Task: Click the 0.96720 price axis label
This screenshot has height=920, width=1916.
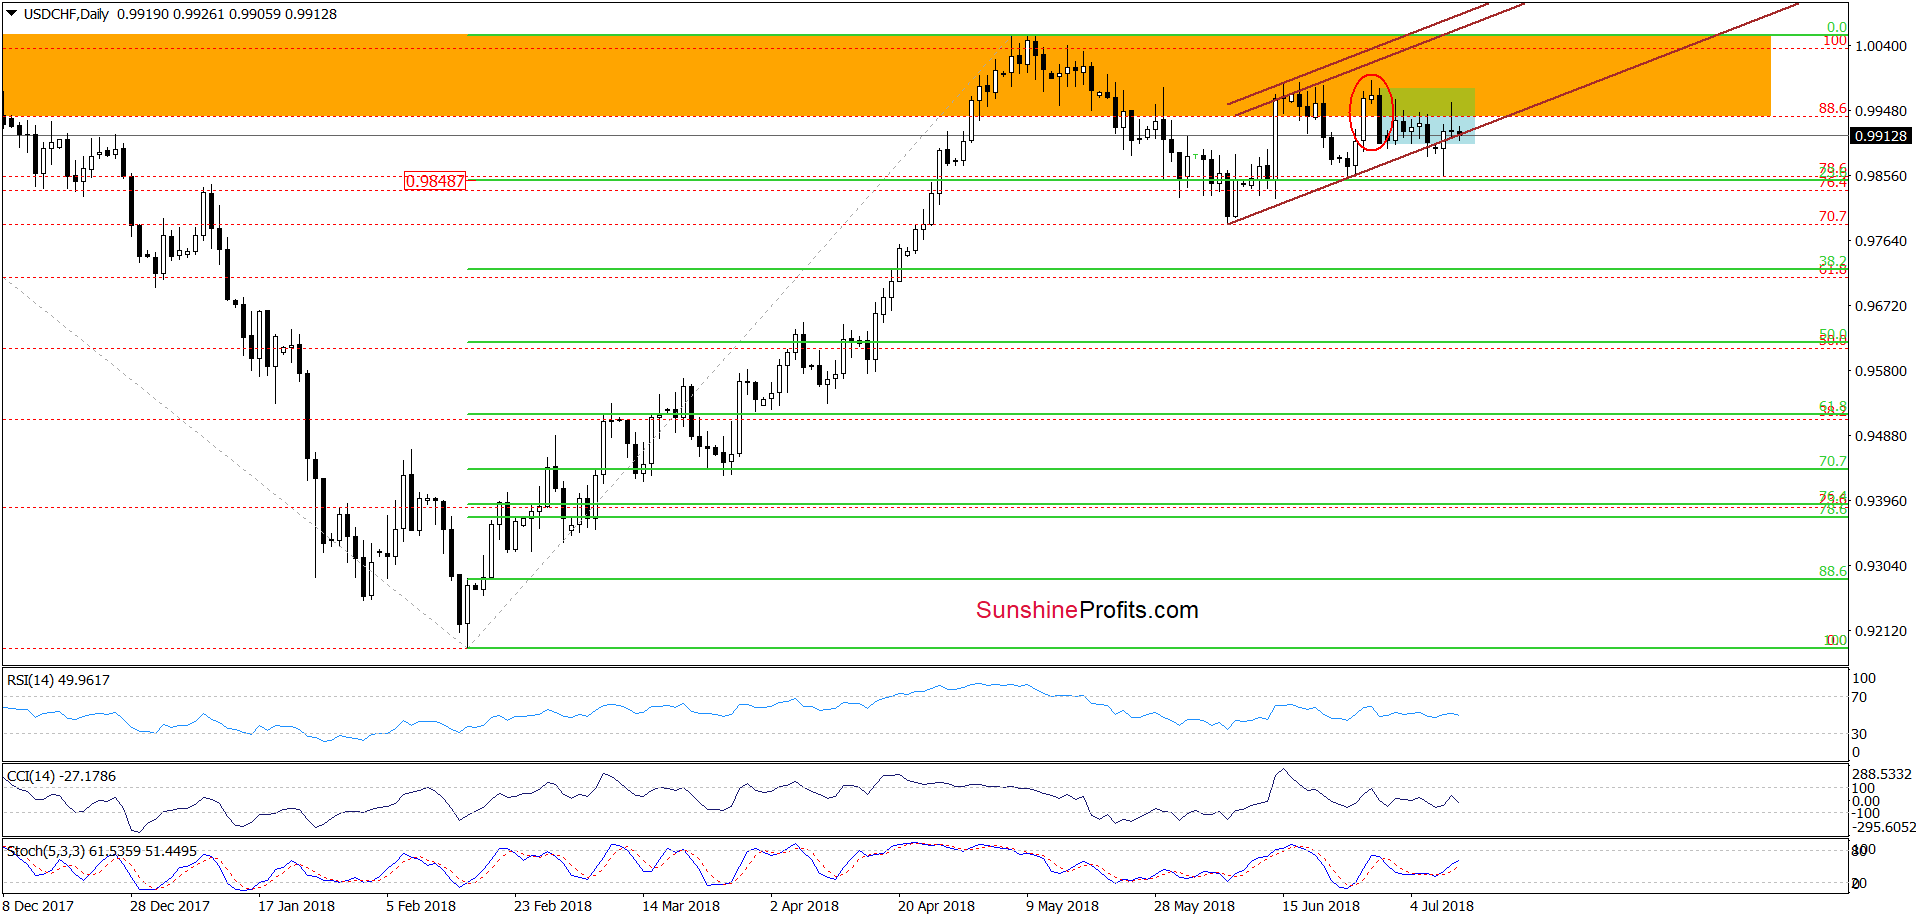Action: point(1881,306)
